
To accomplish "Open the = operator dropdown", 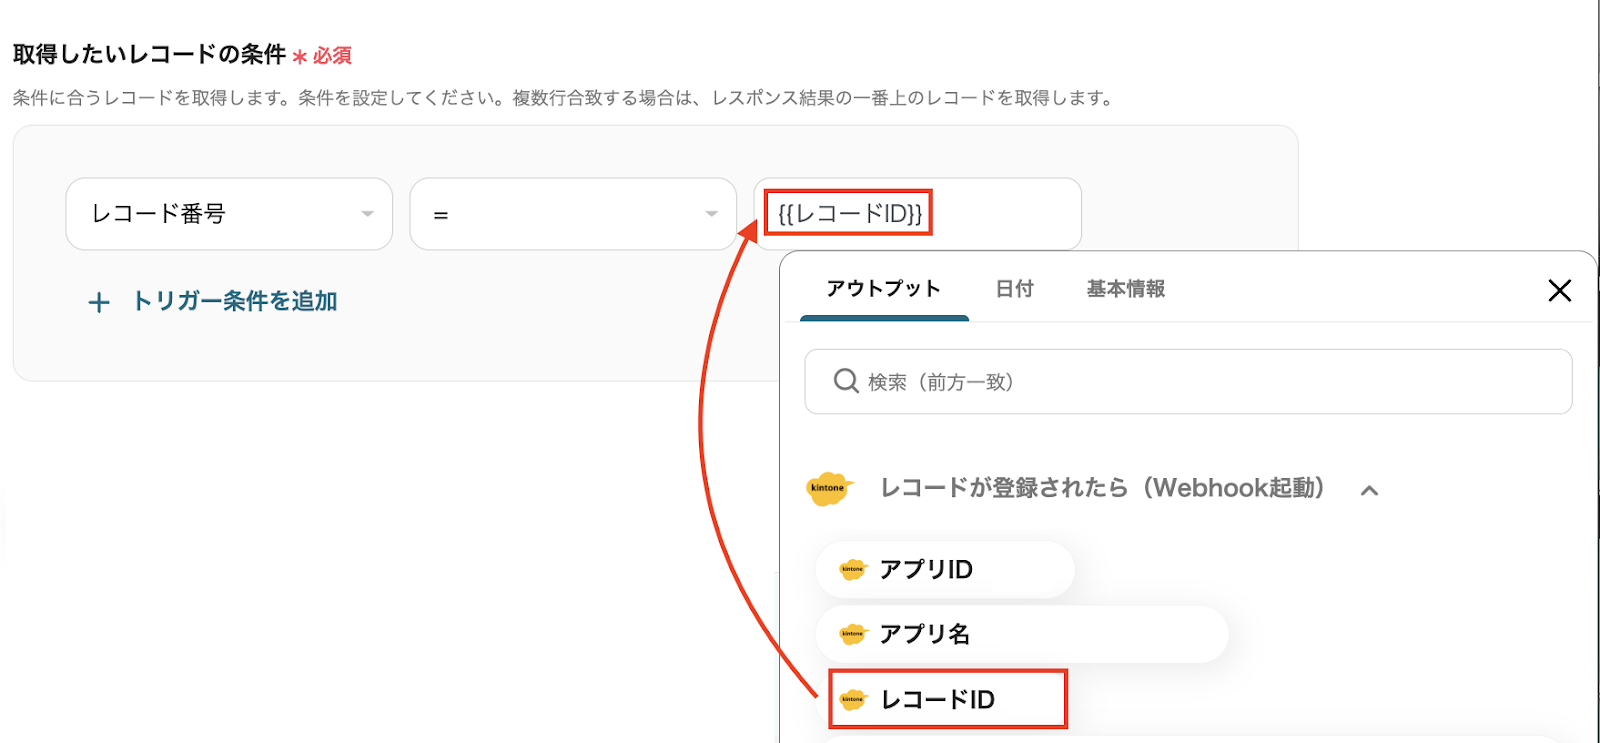I will [x=573, y=214].
